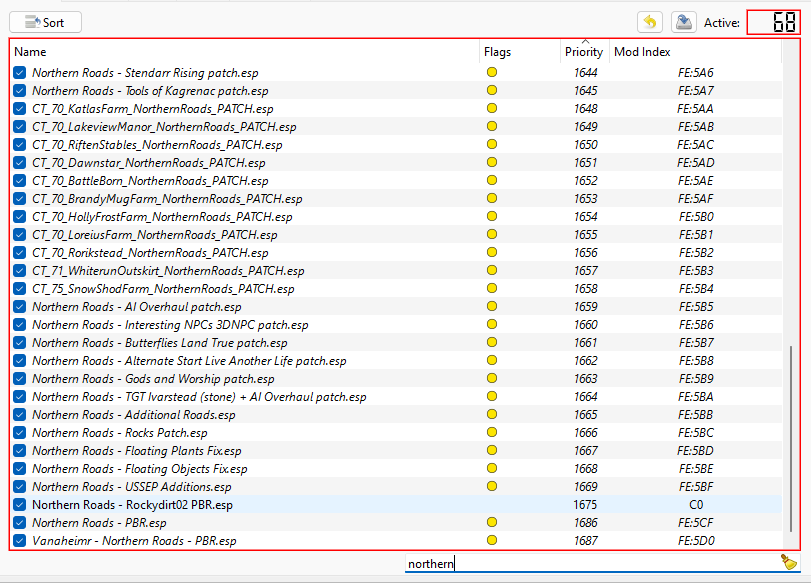The image size is (811, 583).
Task: Sort list by Priority column header
Action: tap(584, 52)
